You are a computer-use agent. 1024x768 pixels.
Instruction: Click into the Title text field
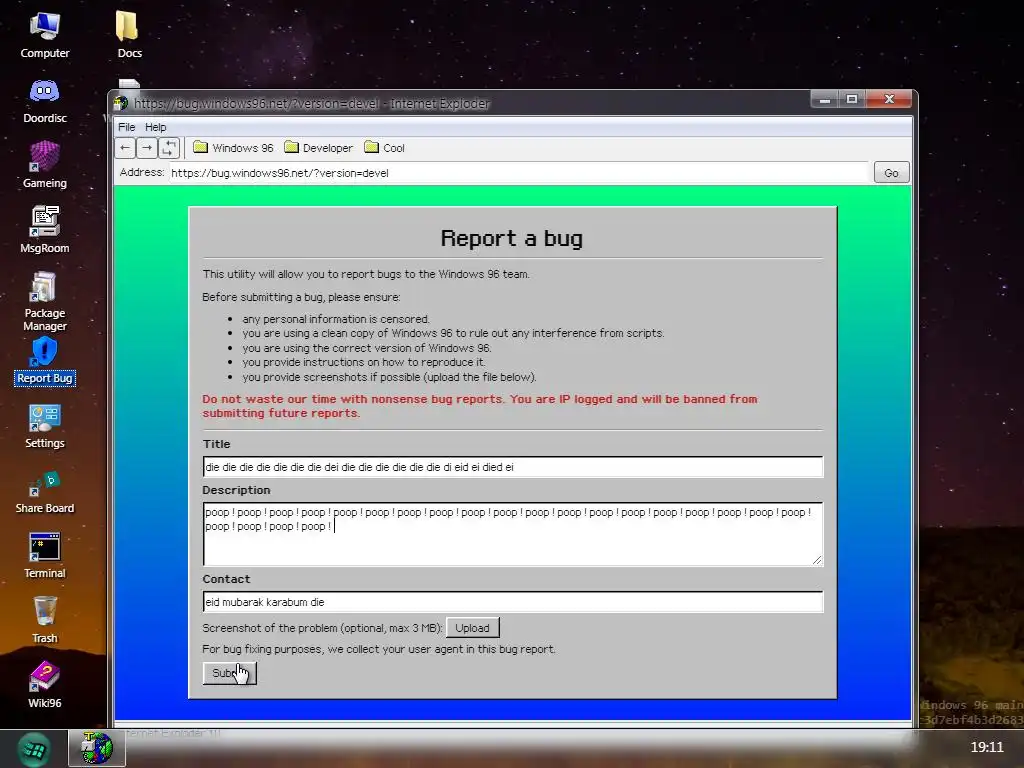click(x=513, y=467)
